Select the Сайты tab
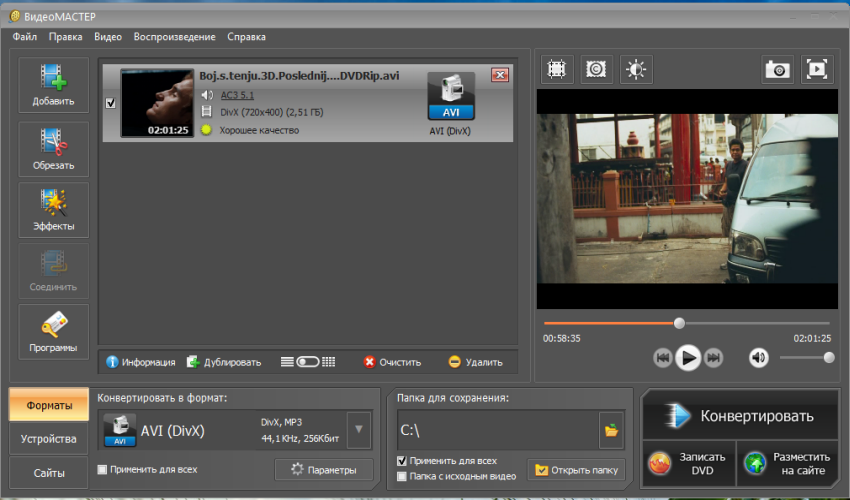850x500 pixels. [x=49, y=473]
